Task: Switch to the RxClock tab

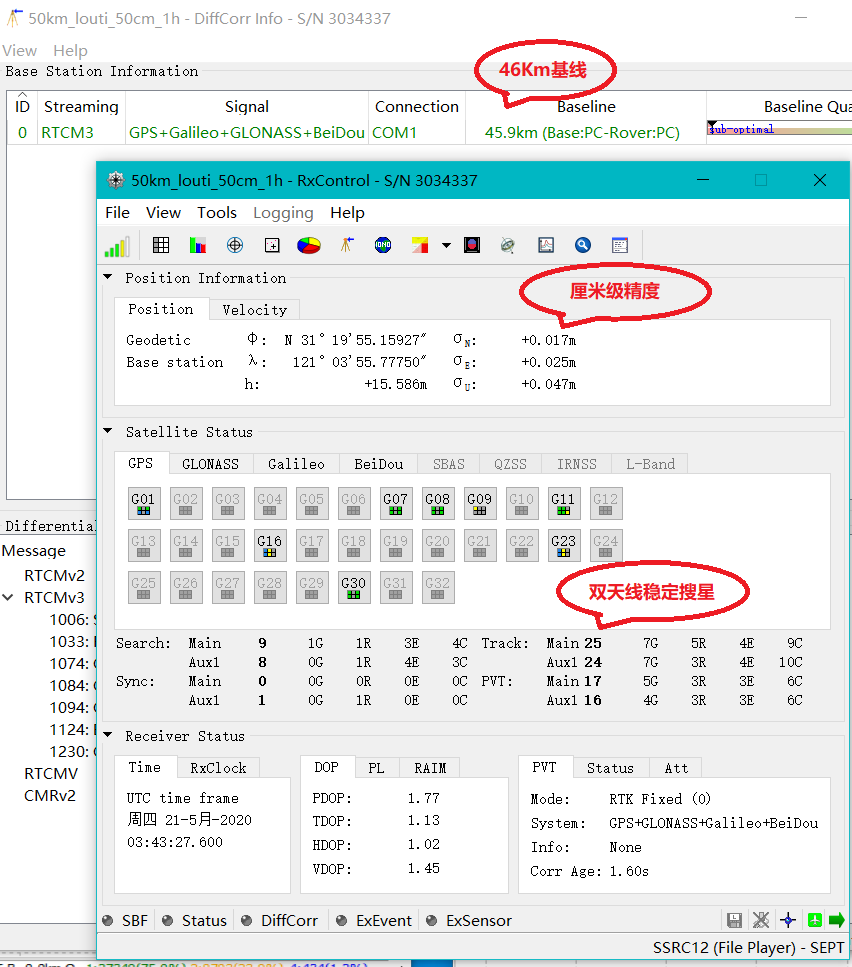Action: tap(218, 768)
